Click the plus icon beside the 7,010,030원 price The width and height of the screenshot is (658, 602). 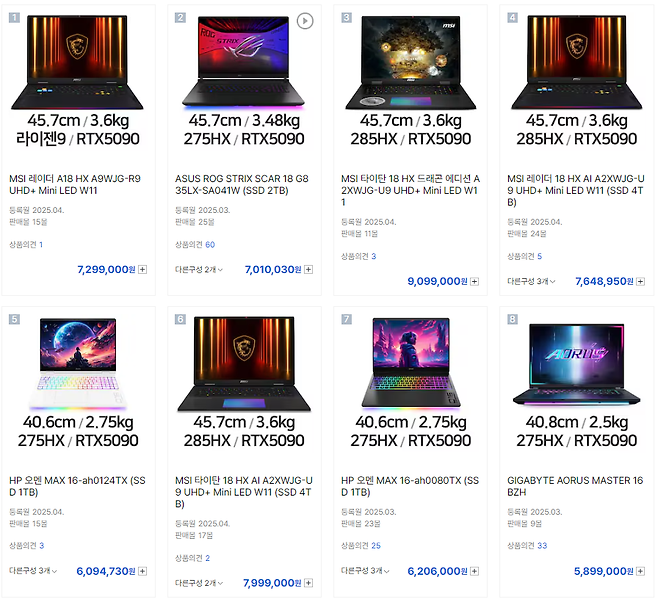pyautogui.click(x=308, y=269)
